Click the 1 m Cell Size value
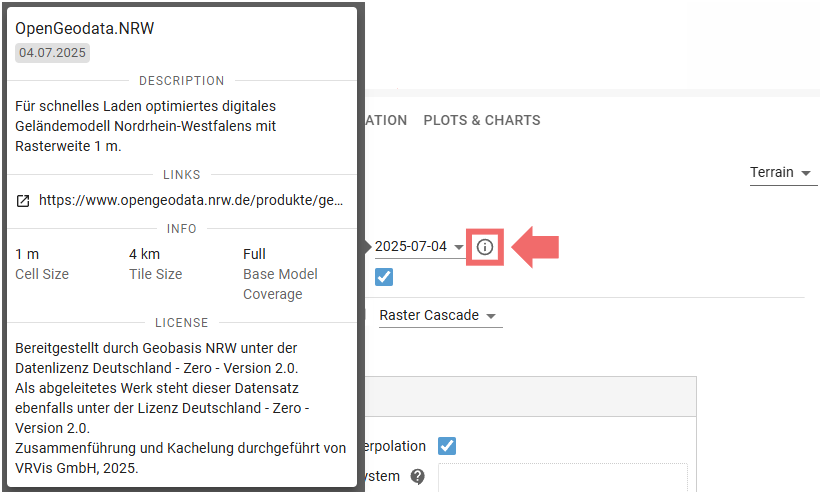 click(x=28, y=254)
